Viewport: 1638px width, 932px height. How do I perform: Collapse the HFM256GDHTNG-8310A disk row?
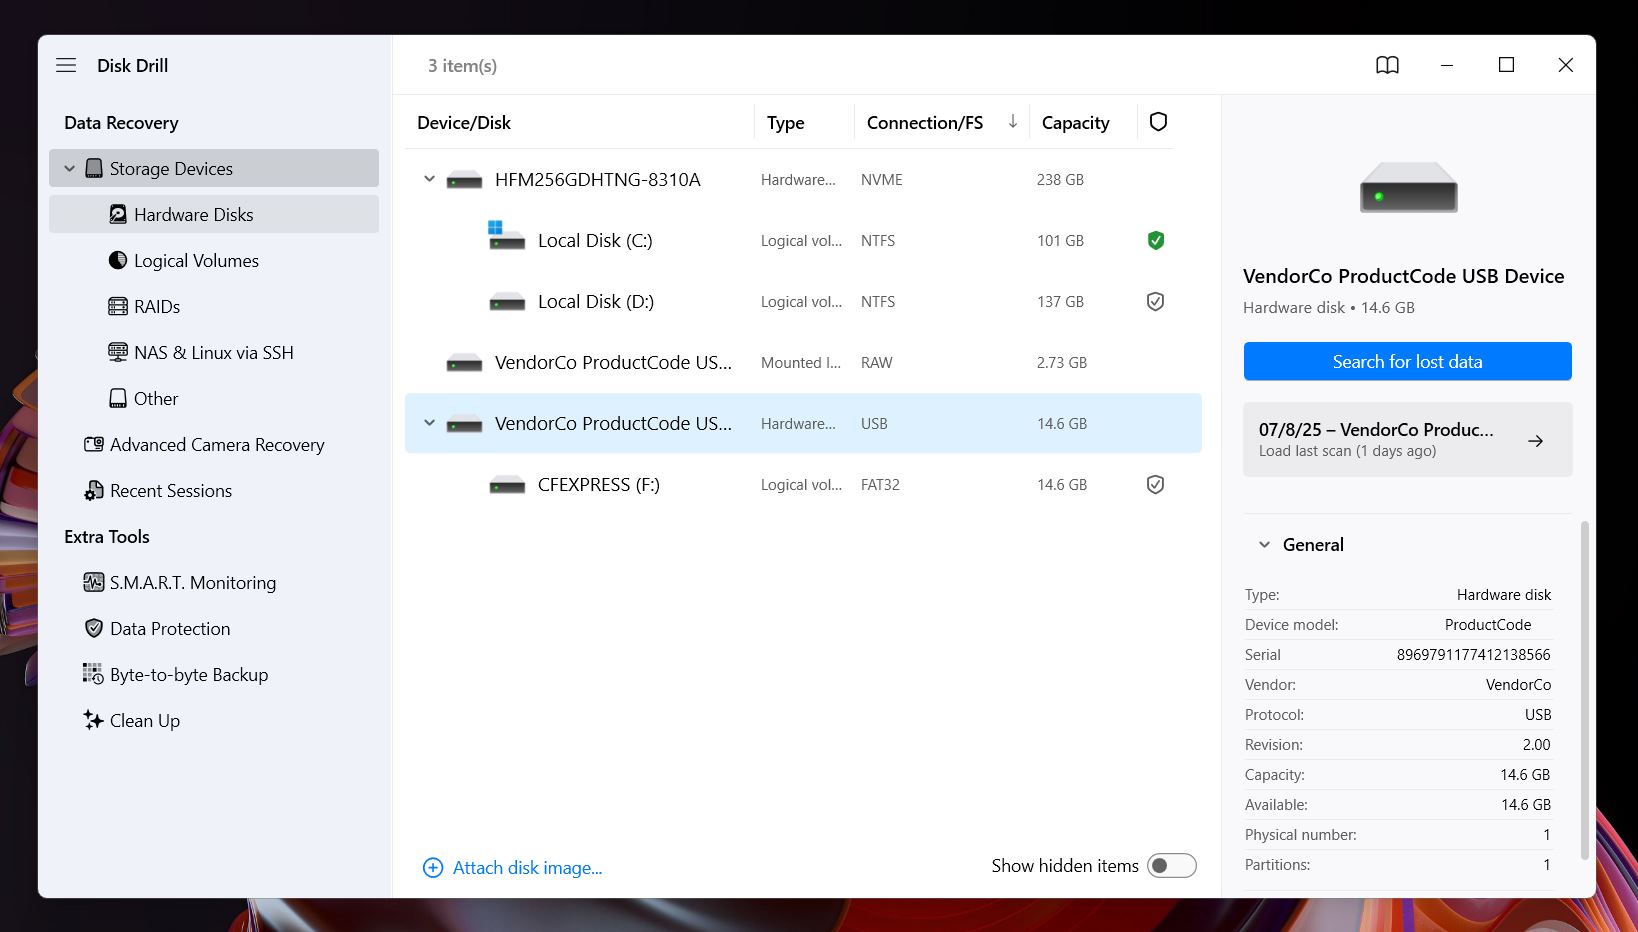click(429, 179)
